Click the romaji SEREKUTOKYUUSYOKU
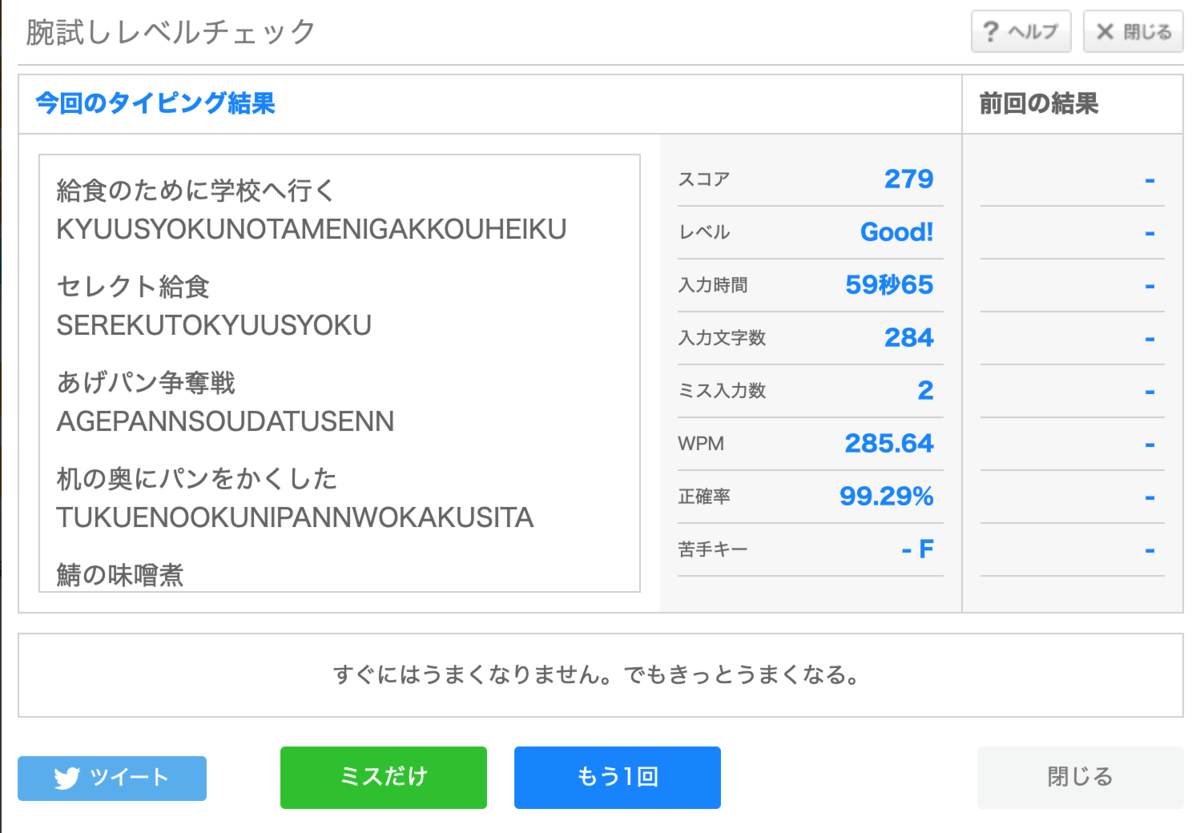1200x833 pixels. coord(214,326)
